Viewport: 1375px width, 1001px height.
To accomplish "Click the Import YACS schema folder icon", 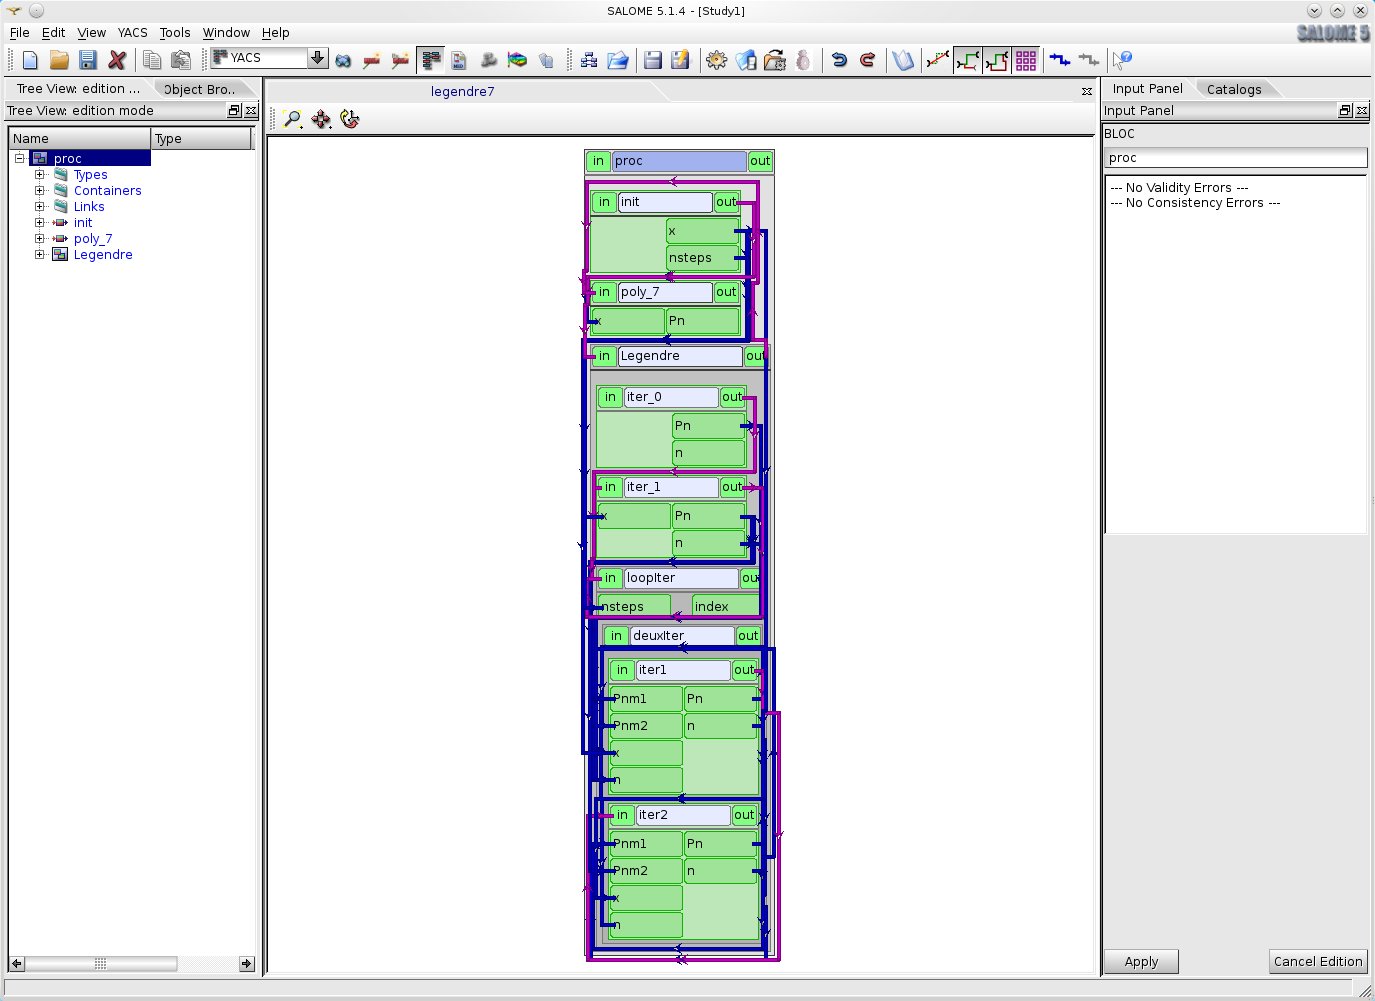I will [618, 60].
